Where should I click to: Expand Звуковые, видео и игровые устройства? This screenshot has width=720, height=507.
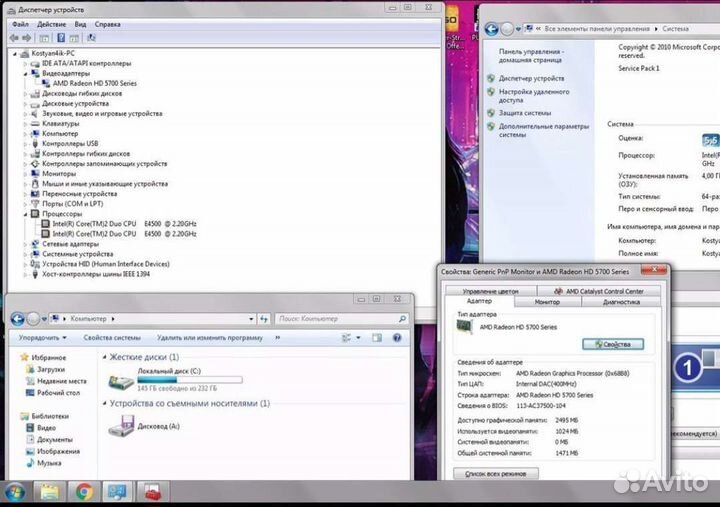pos(25,114)
